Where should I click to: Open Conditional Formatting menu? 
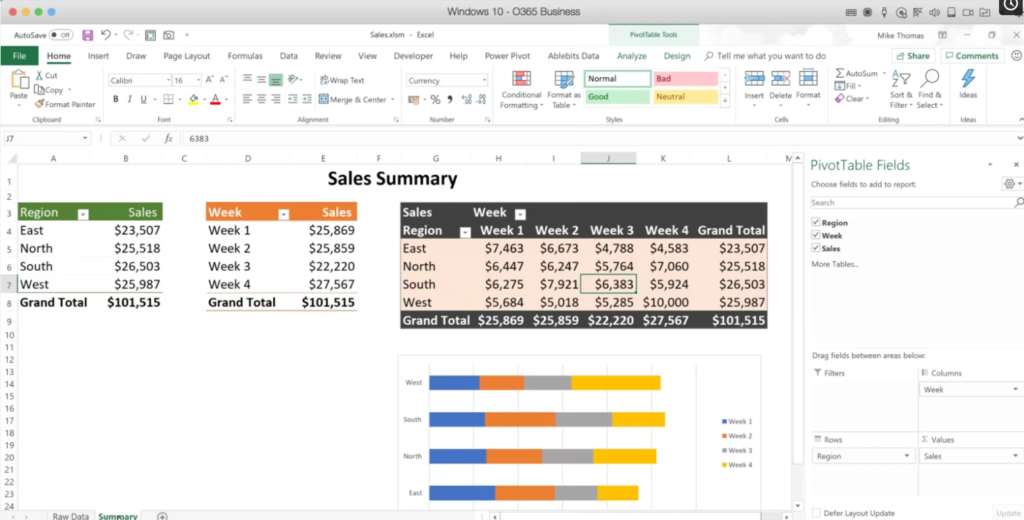(521, 90)
